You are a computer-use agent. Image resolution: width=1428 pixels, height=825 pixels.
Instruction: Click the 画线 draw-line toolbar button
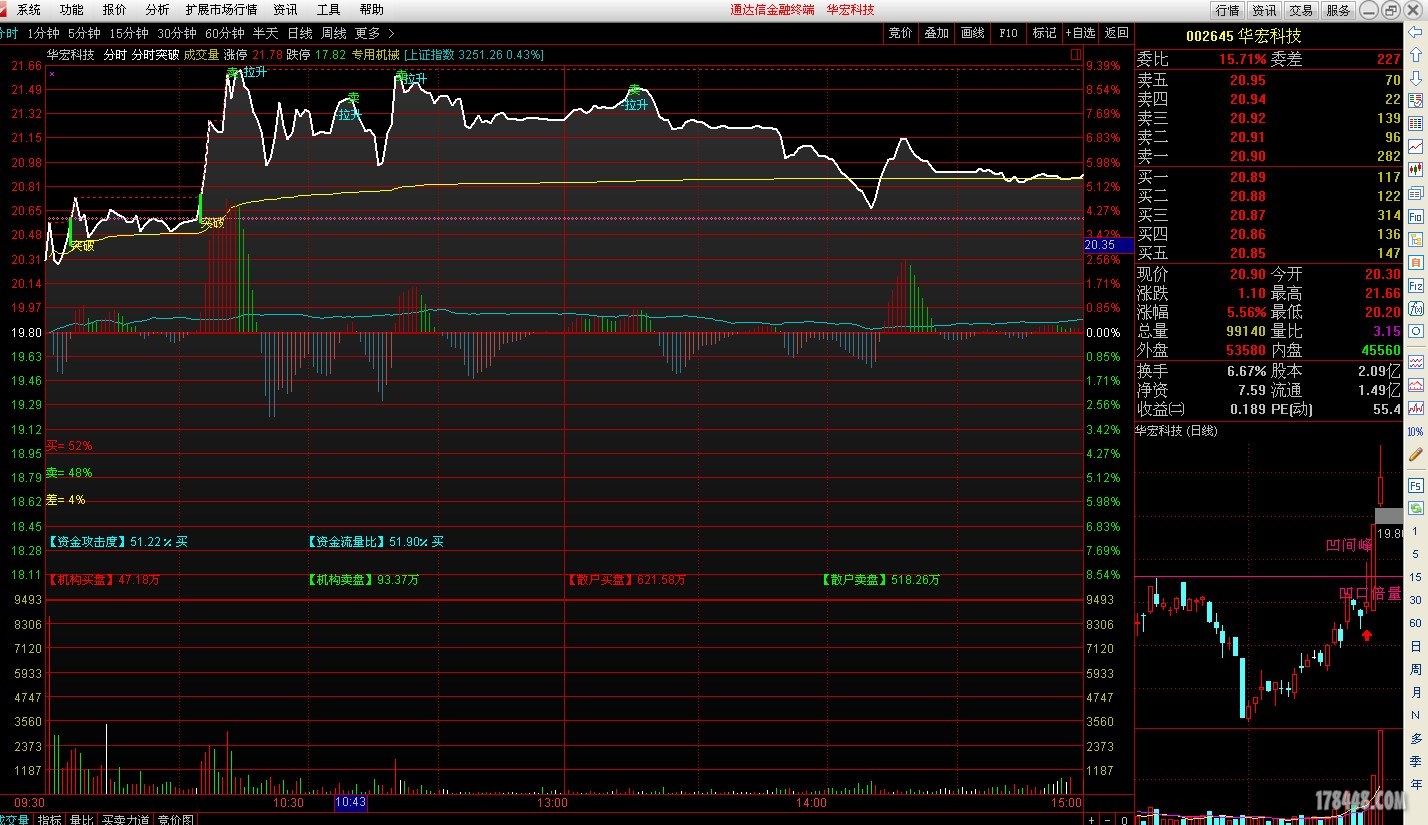point(973,33)
